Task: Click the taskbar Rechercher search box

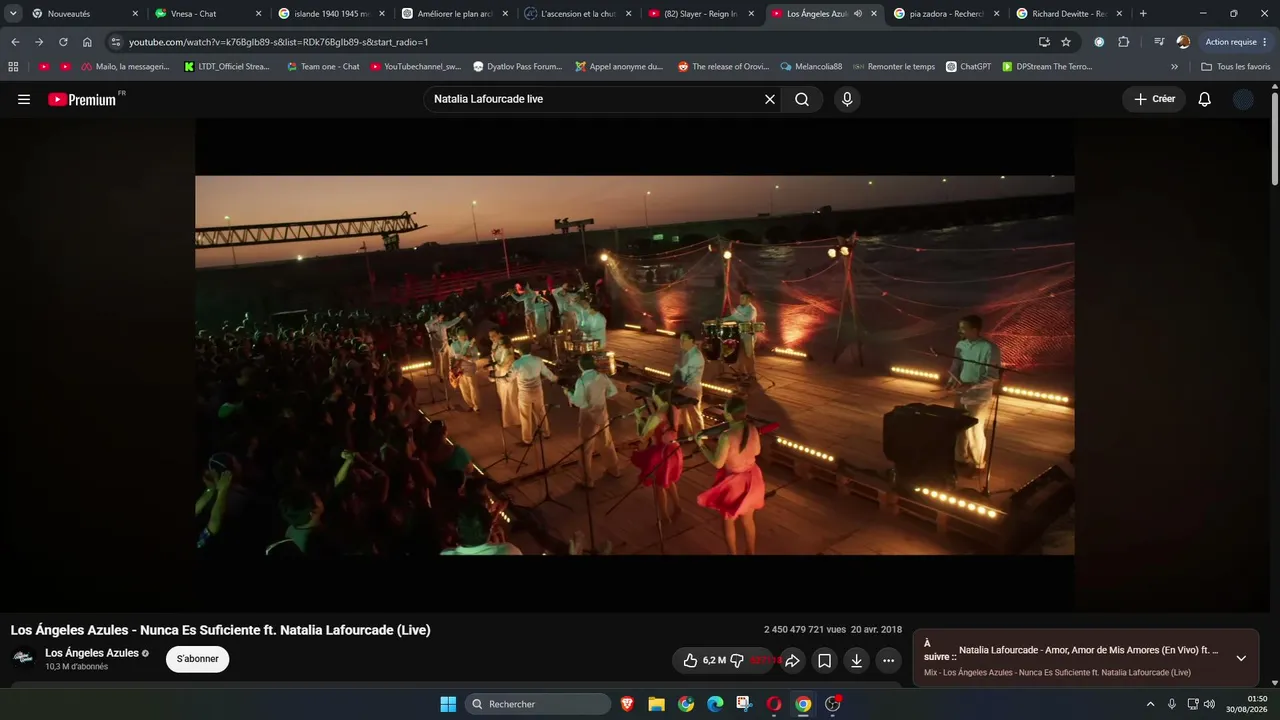Action: coord(538,704)
